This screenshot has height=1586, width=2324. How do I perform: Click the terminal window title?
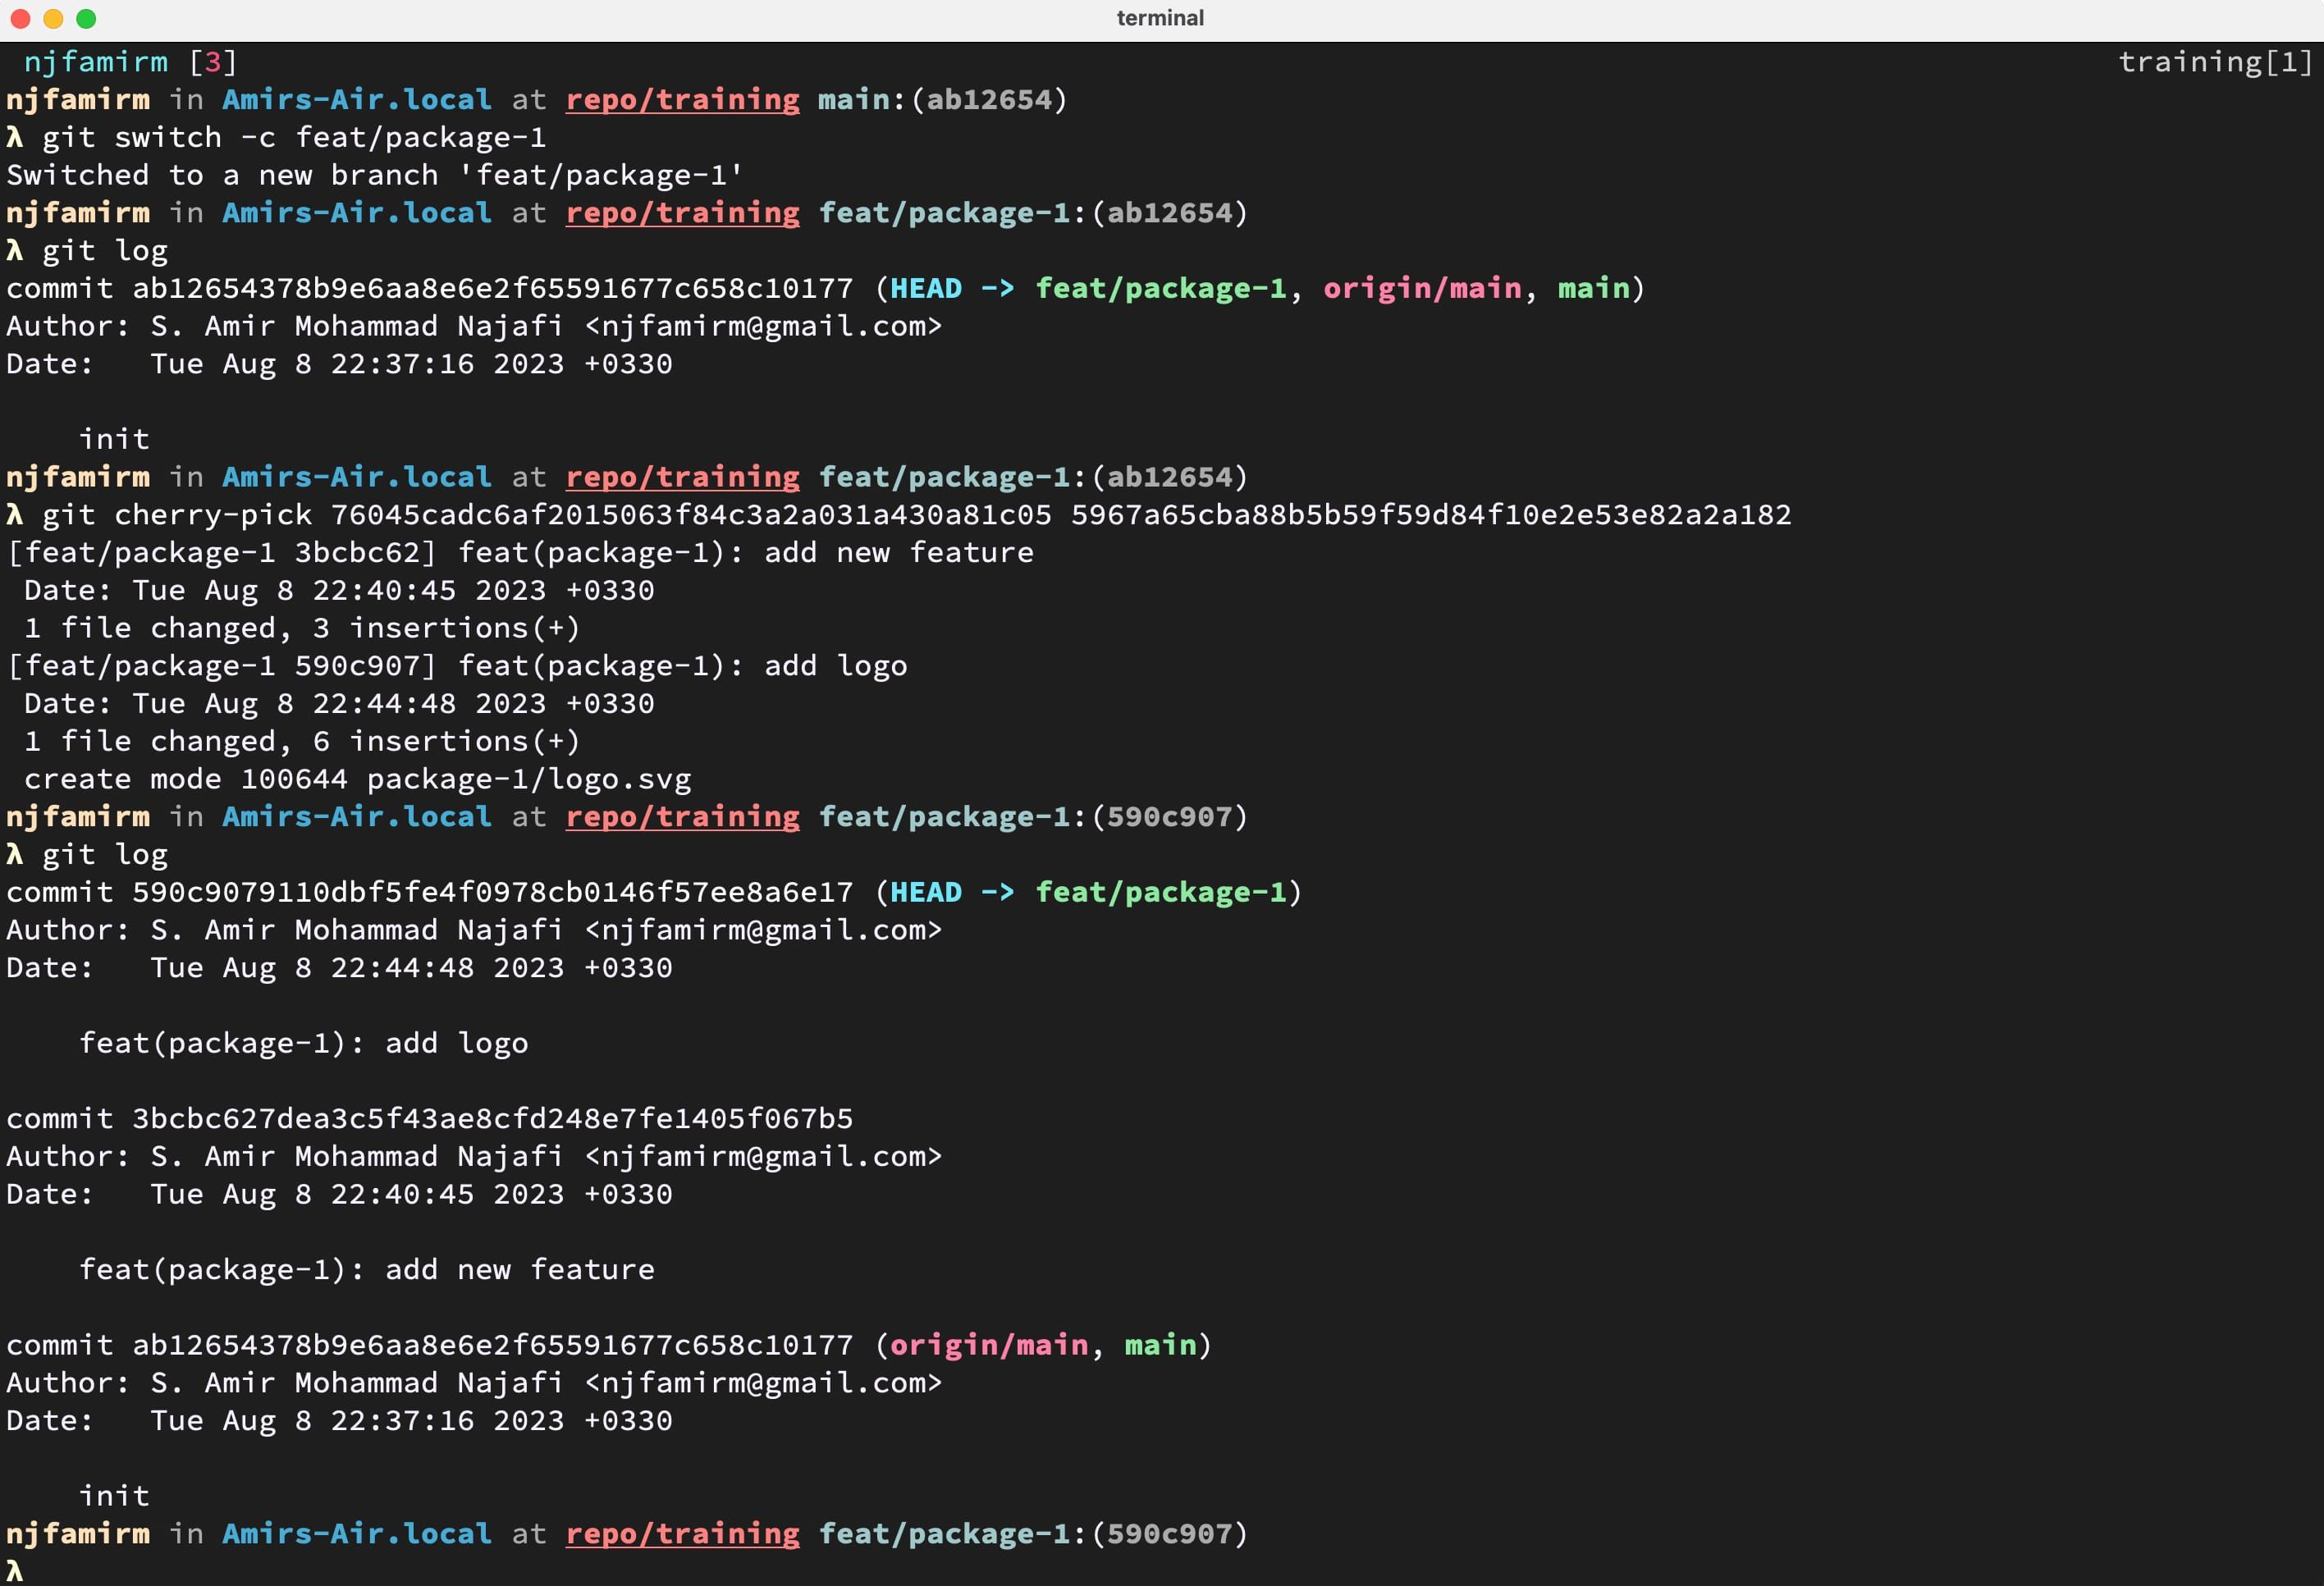(x=1160, y=18)
